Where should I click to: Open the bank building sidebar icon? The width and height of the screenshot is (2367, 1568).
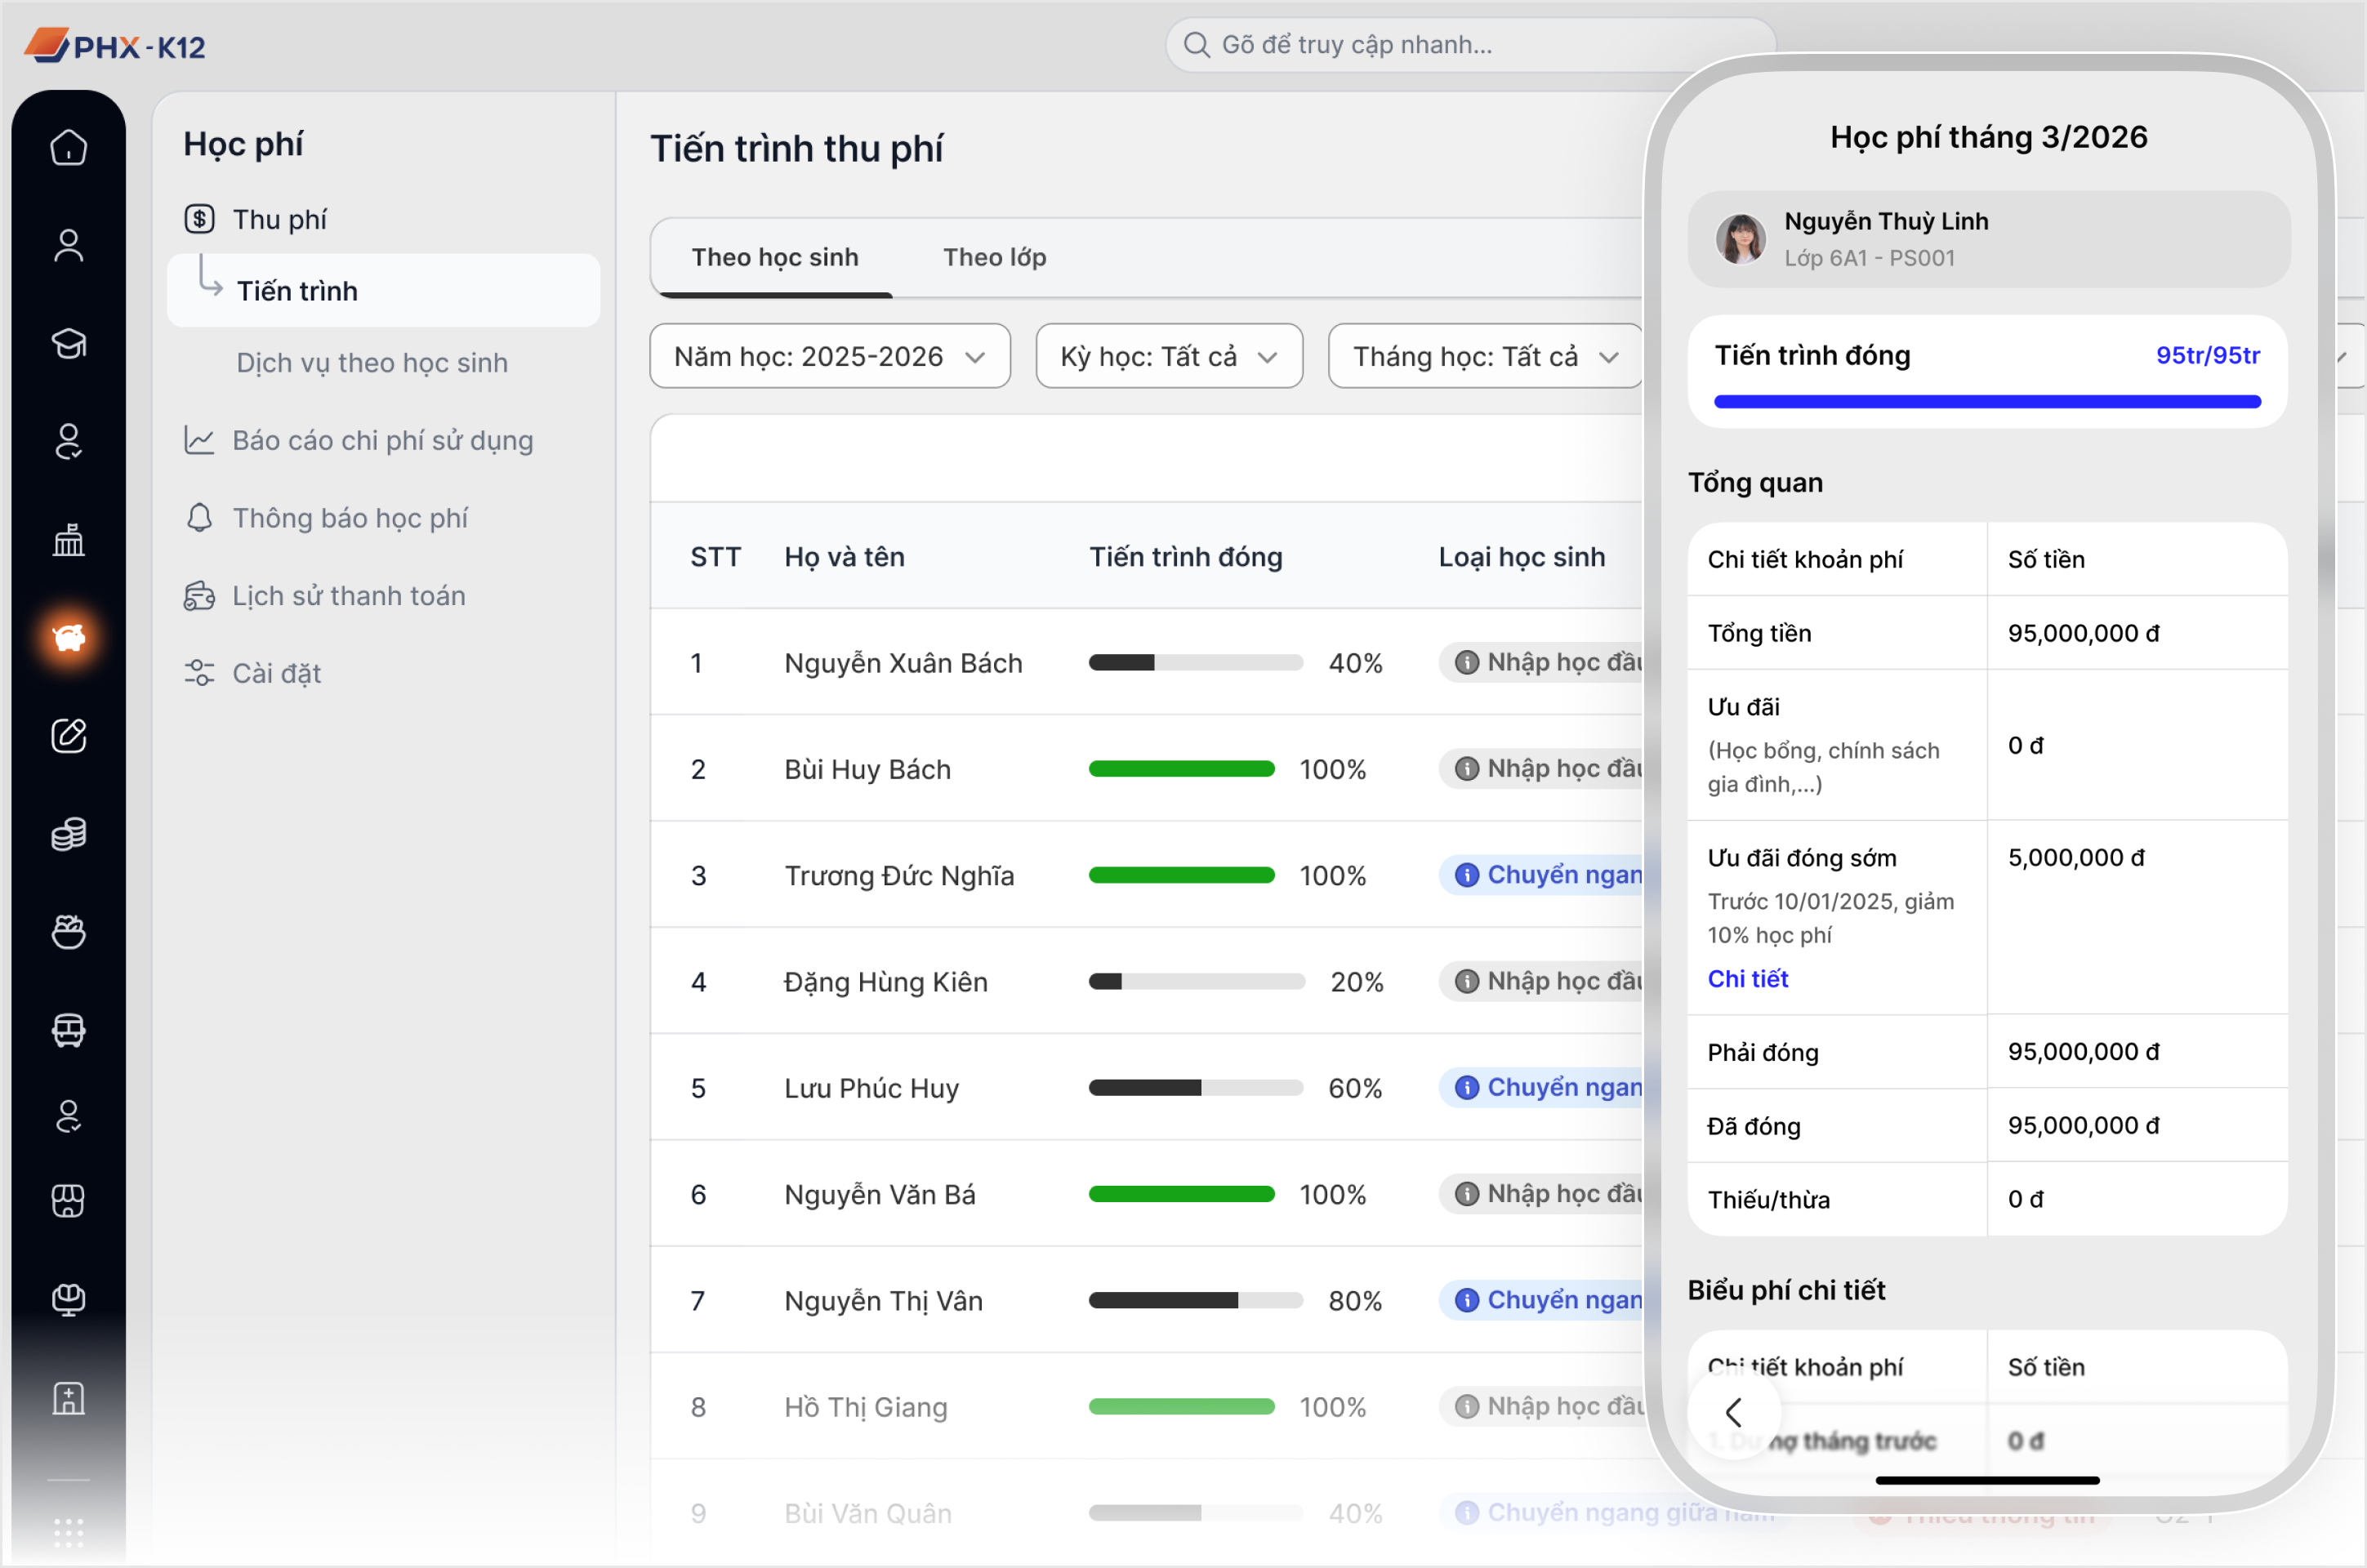tap(68, 539)
